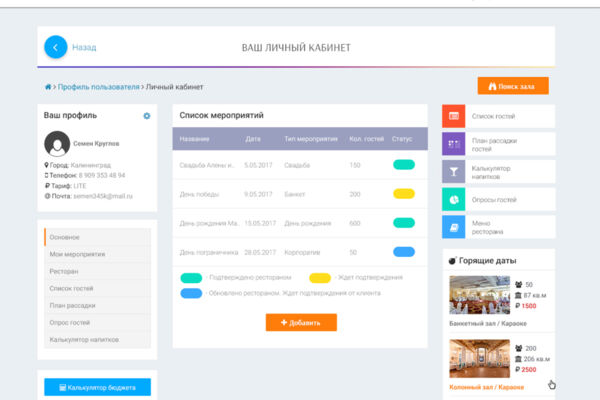
Task: Open the Колонный зал thumbnail image
Action: (479, 359)
